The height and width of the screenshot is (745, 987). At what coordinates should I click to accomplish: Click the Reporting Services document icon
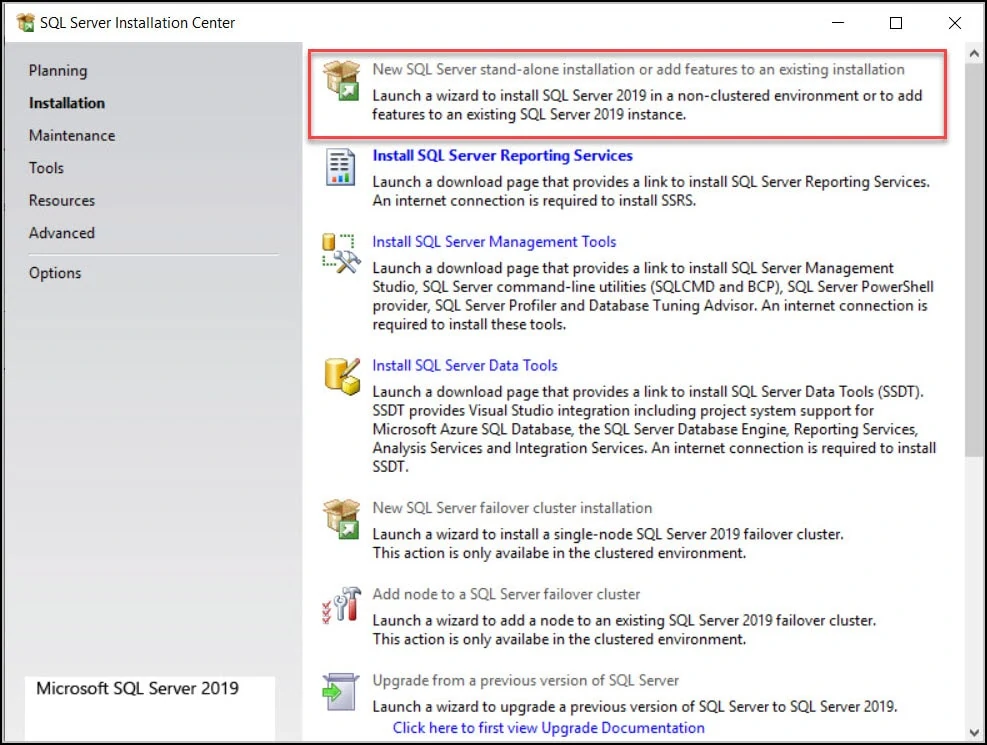pyautogui.click(x=341, y=167)
